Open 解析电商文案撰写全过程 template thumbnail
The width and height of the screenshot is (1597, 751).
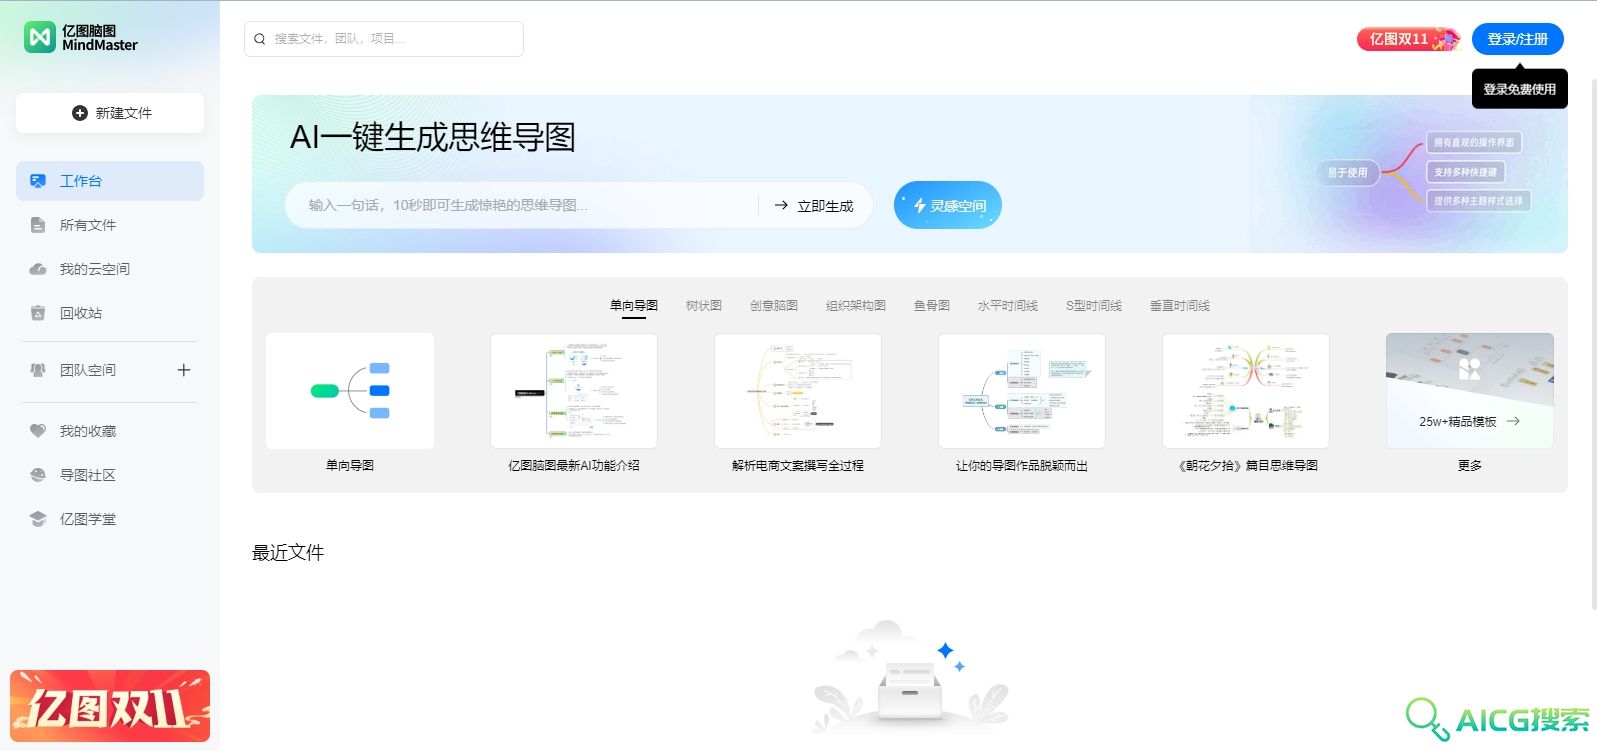tap(798, 391)
